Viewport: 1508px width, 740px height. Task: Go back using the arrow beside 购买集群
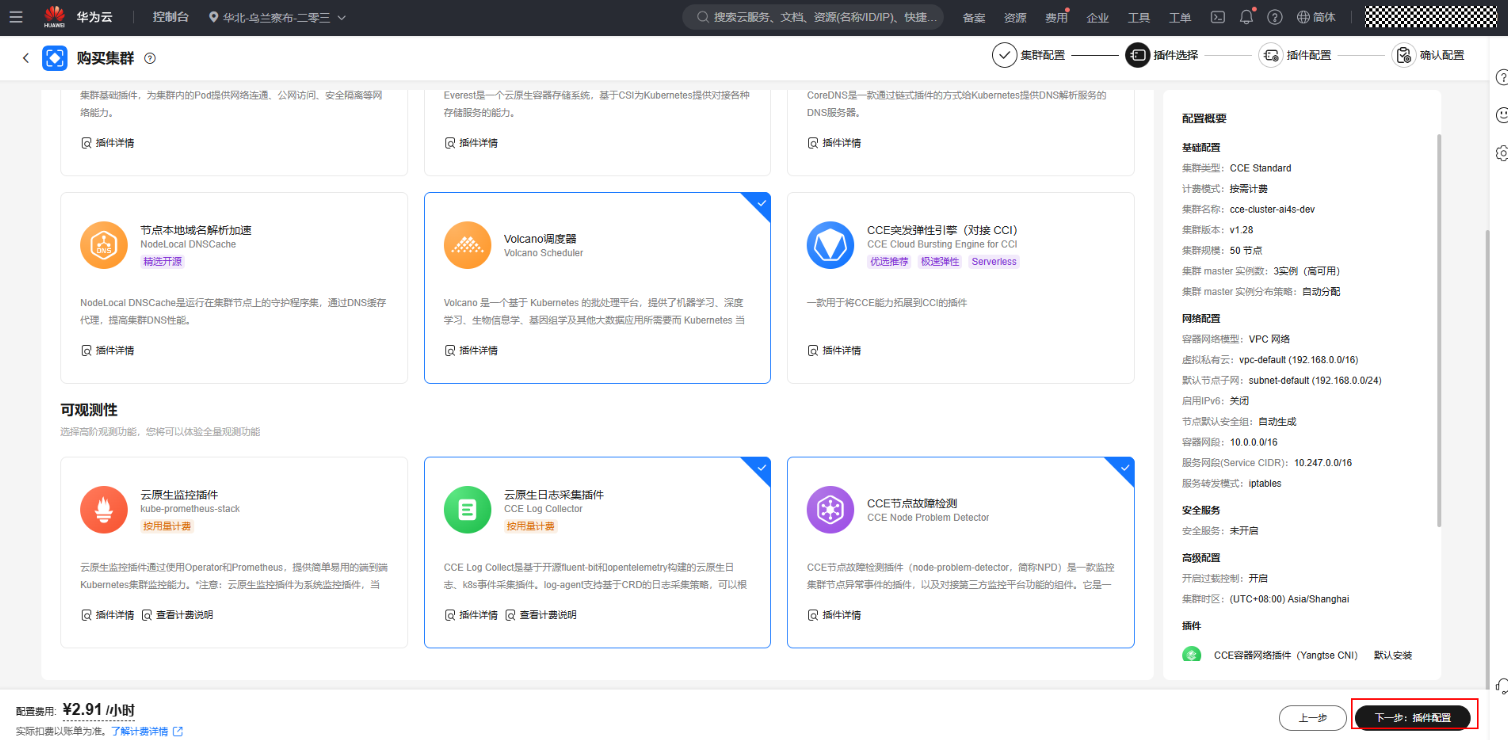25,58
